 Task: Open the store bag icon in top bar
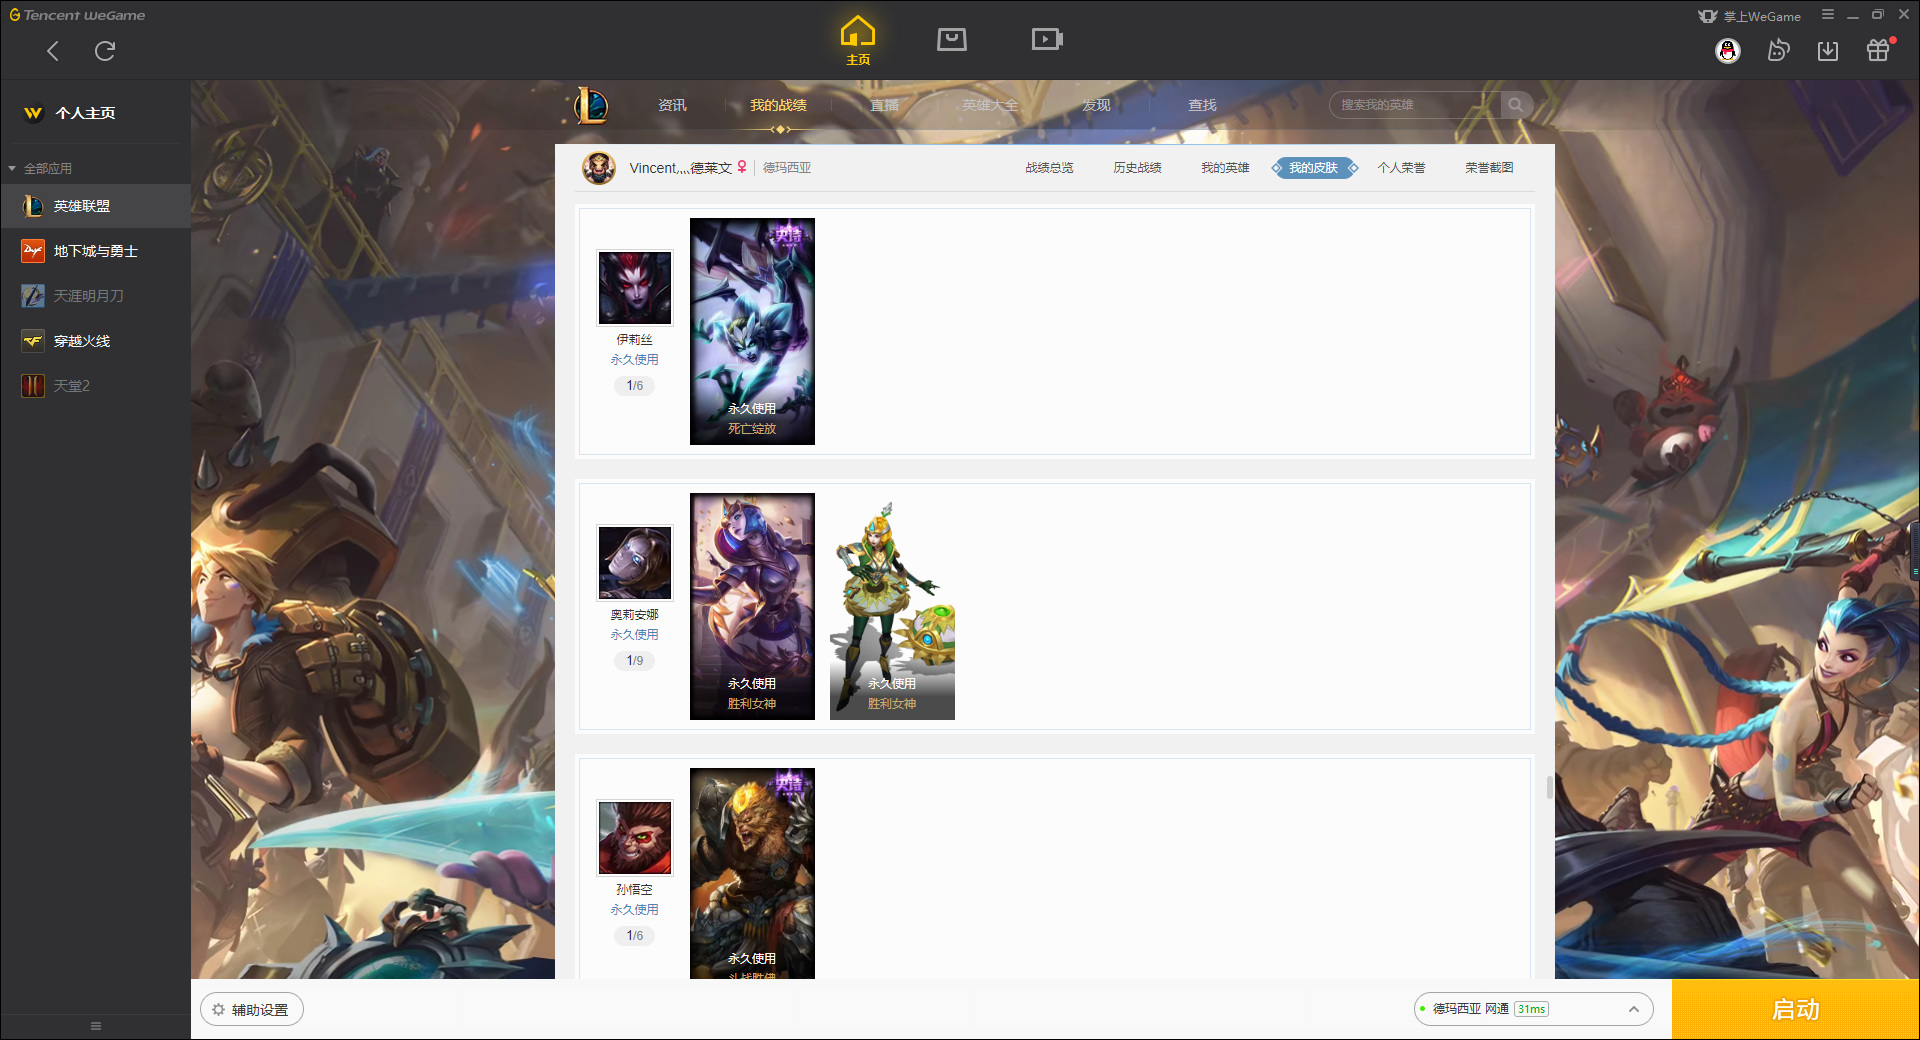[x=952, y=39]
